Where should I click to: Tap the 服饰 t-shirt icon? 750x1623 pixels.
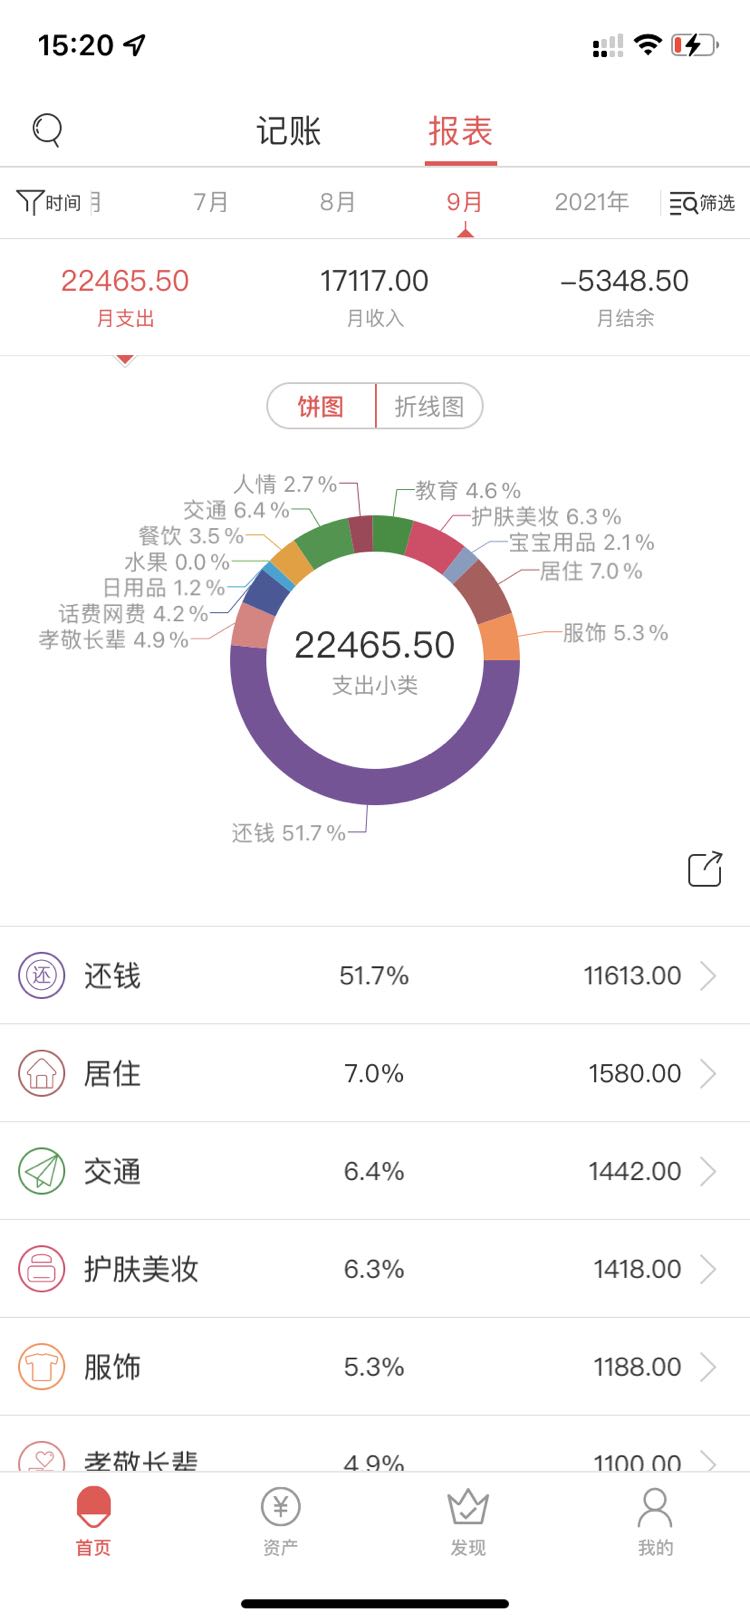pyautogui.click(x=41, y=1367)
